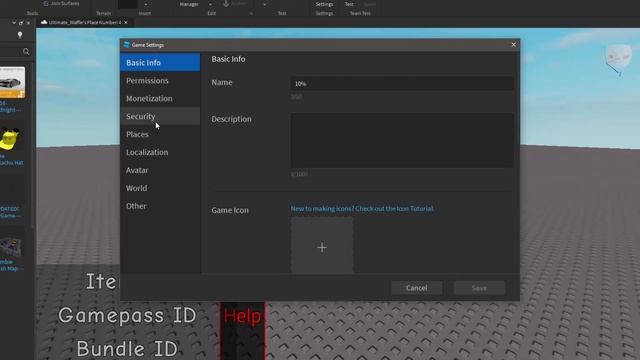
Task: Open the Icon Tutorial link
Action: [x=362, y=209]
